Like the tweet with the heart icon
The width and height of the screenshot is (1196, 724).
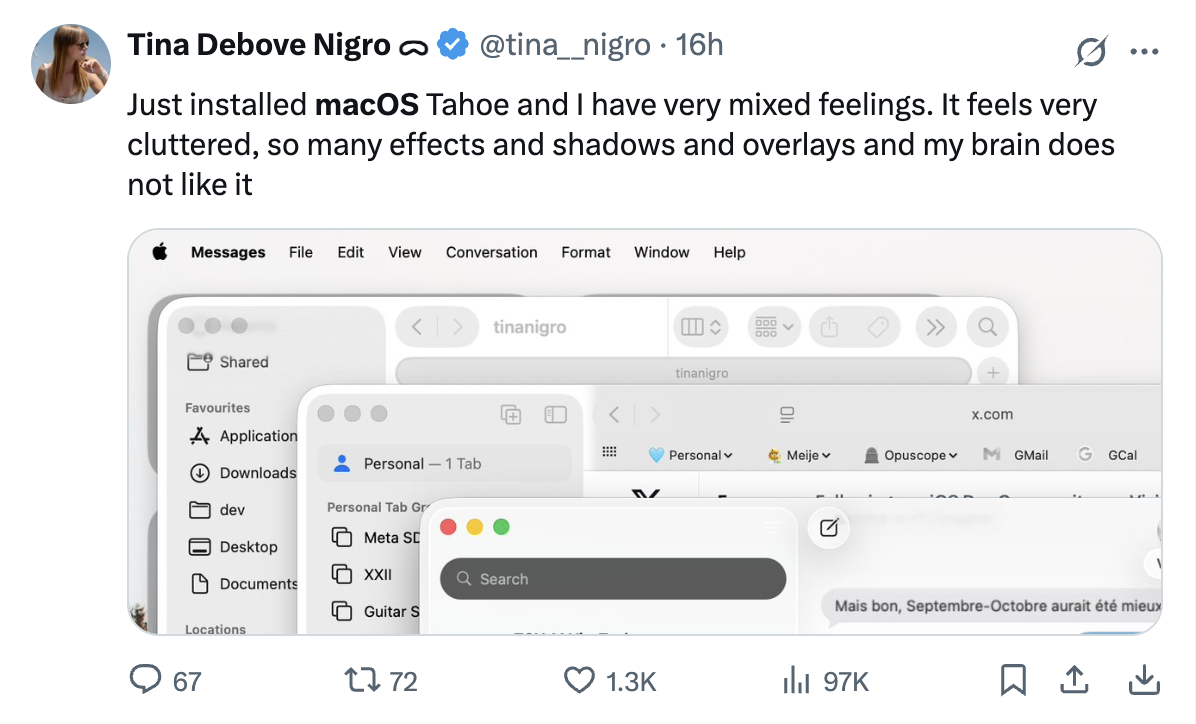coord(579,681)
